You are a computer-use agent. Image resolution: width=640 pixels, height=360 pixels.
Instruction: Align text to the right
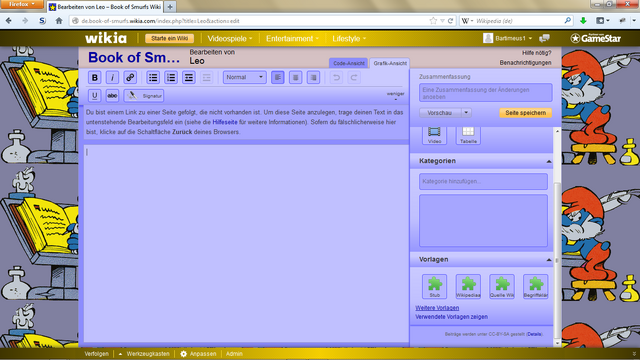(x=313, y=77)
